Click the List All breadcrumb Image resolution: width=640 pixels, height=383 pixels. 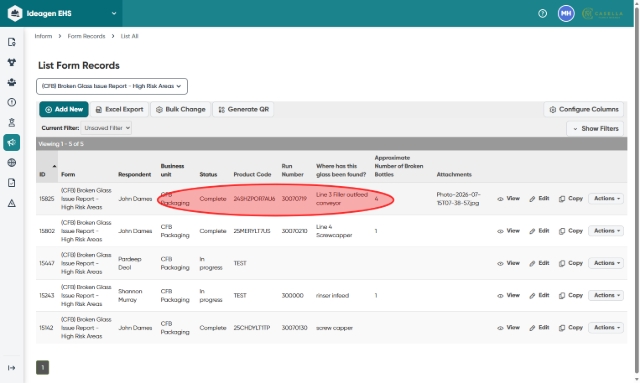[129, 36]
